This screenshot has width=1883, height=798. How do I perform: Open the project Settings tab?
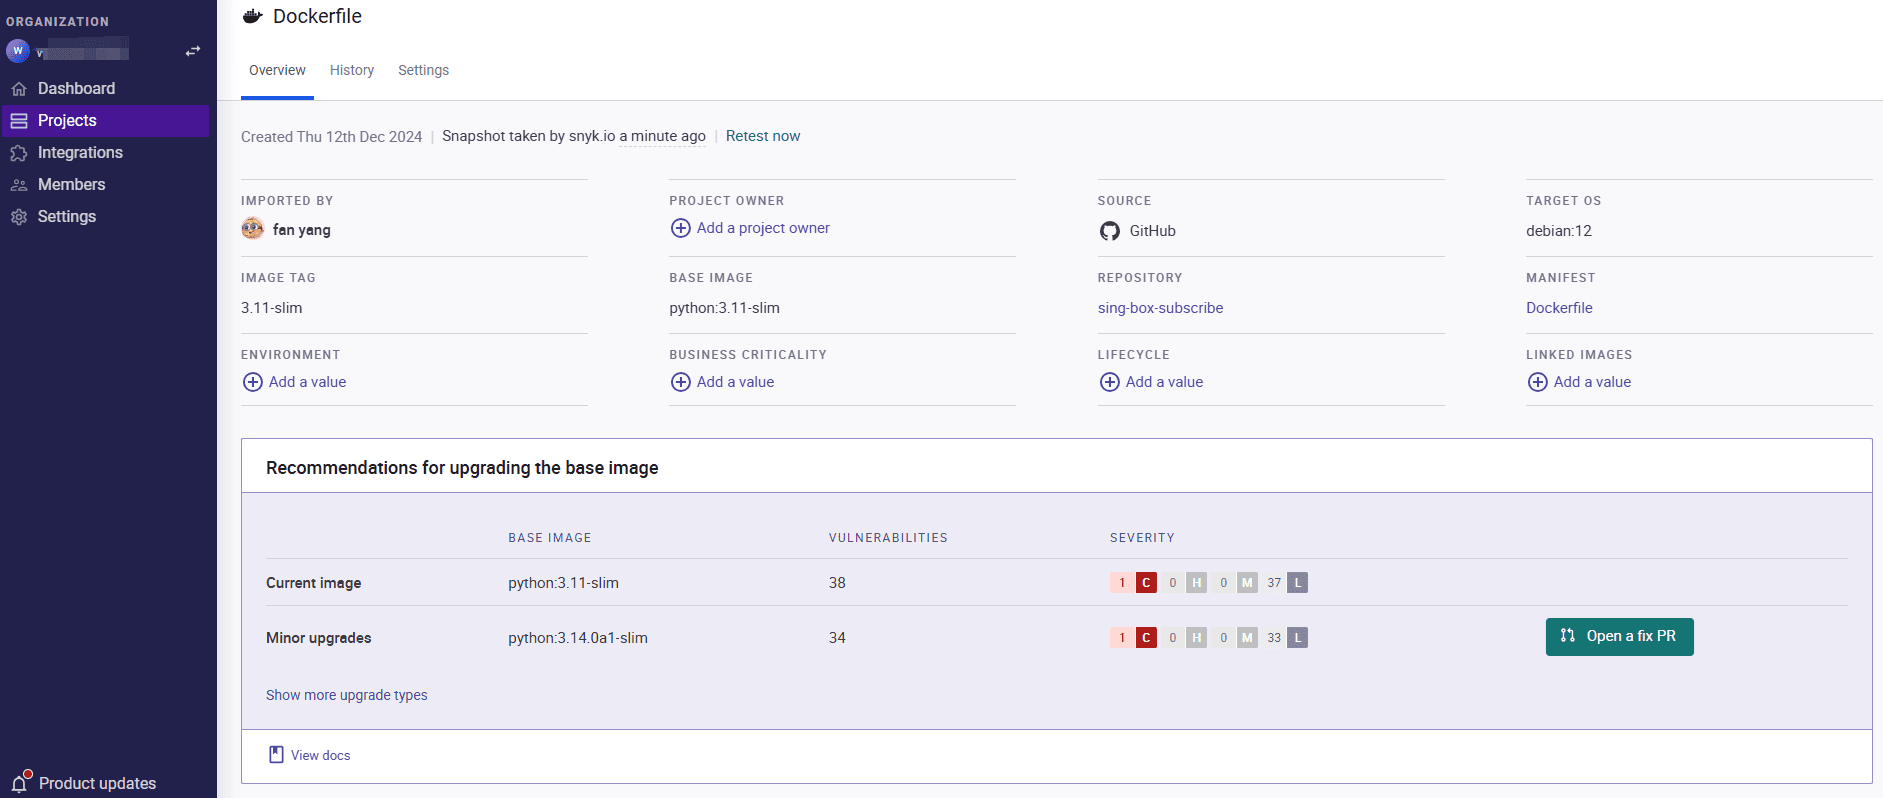coord(423,71)
